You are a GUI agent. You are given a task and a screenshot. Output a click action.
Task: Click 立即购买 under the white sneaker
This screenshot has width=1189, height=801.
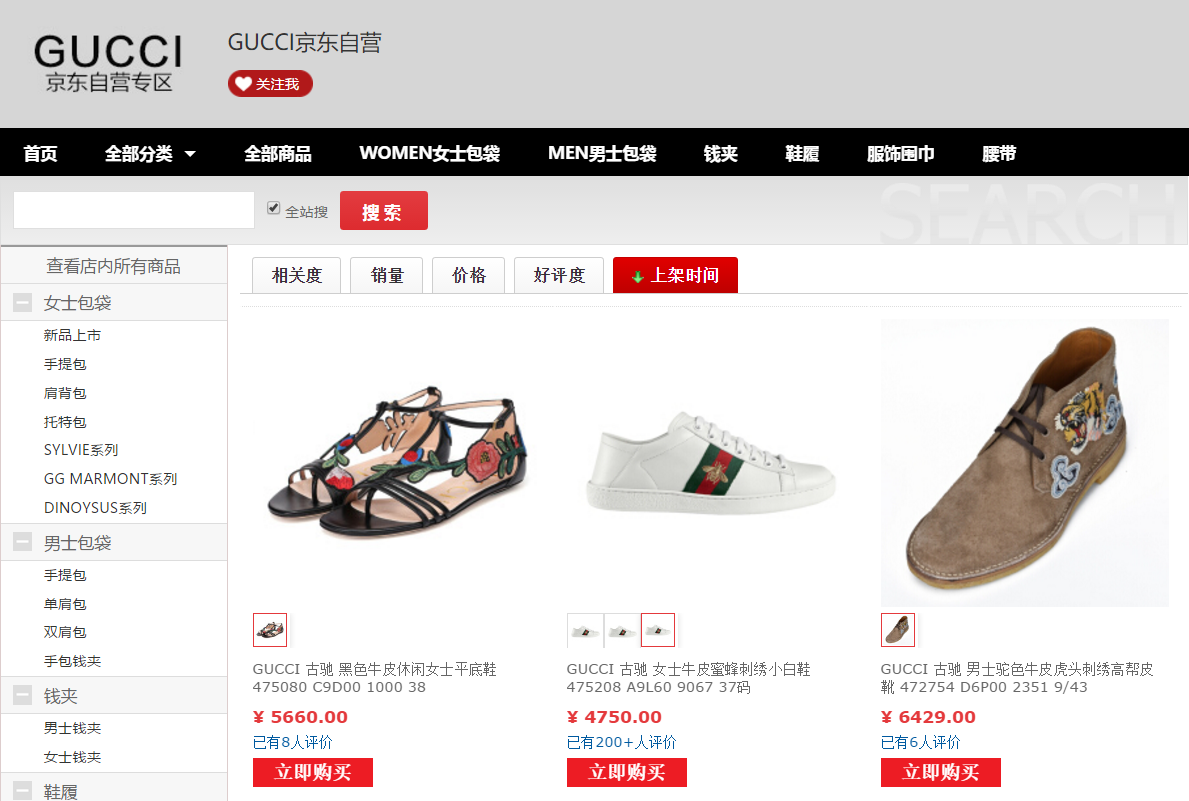626,772
